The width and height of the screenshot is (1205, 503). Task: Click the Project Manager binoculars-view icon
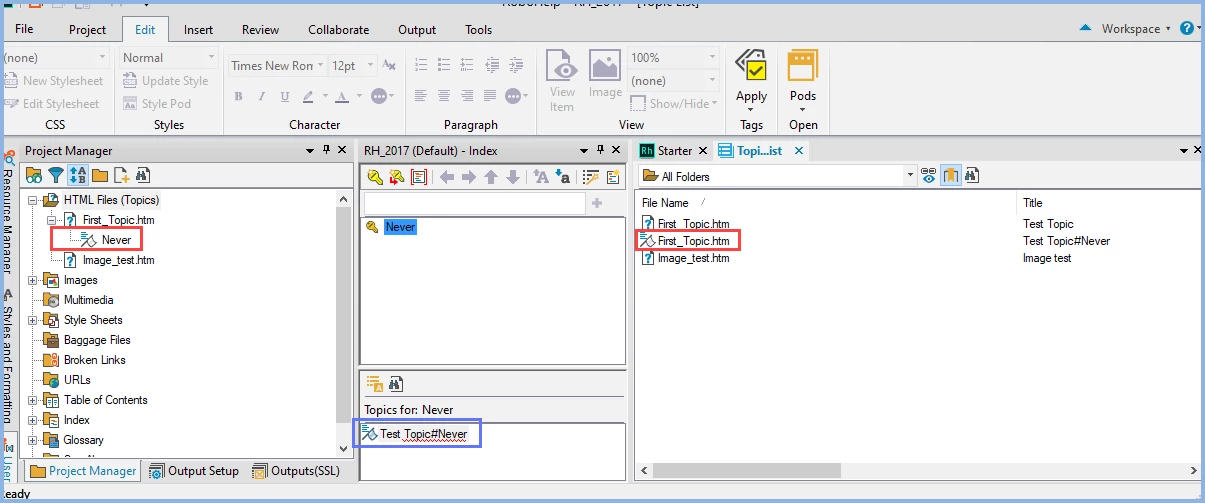34,175
